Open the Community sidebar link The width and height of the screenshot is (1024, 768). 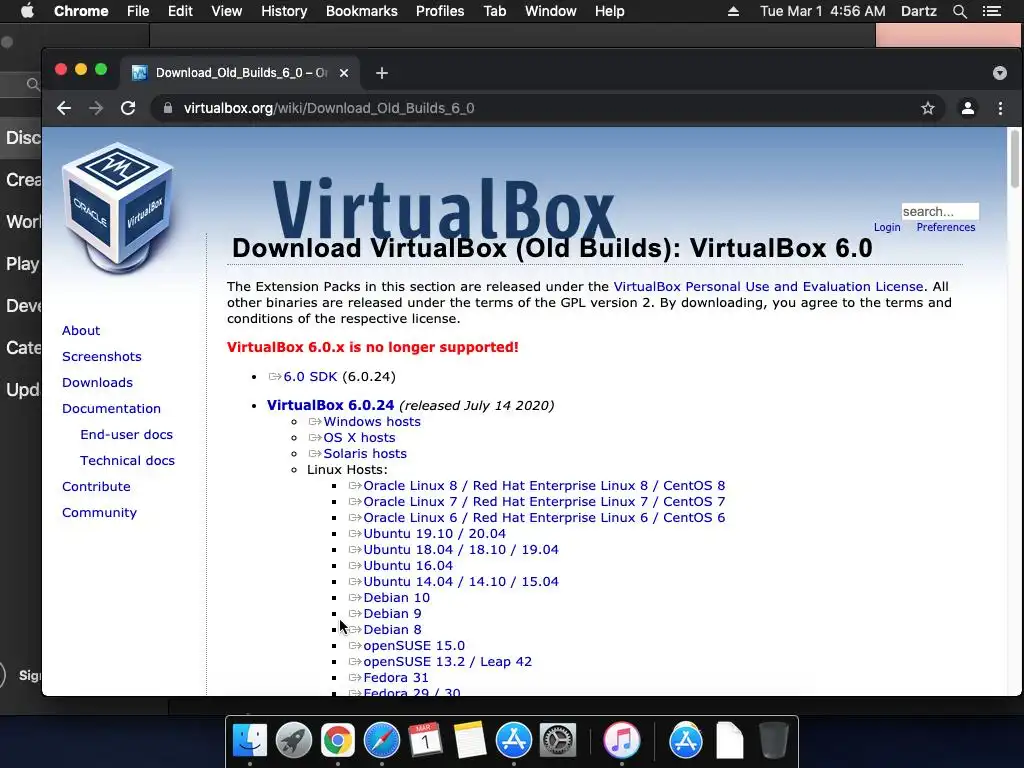point(99,513)
